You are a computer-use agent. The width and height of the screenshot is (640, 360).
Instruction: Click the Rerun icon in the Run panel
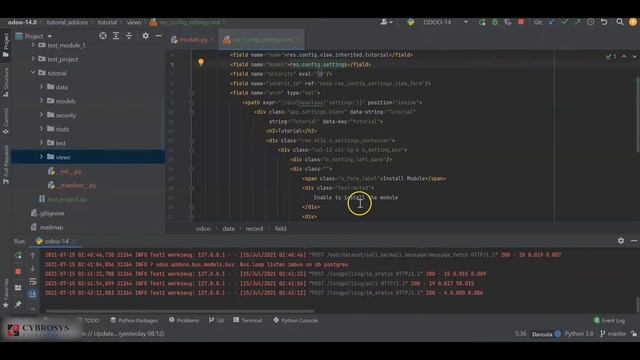click(18, 256)
